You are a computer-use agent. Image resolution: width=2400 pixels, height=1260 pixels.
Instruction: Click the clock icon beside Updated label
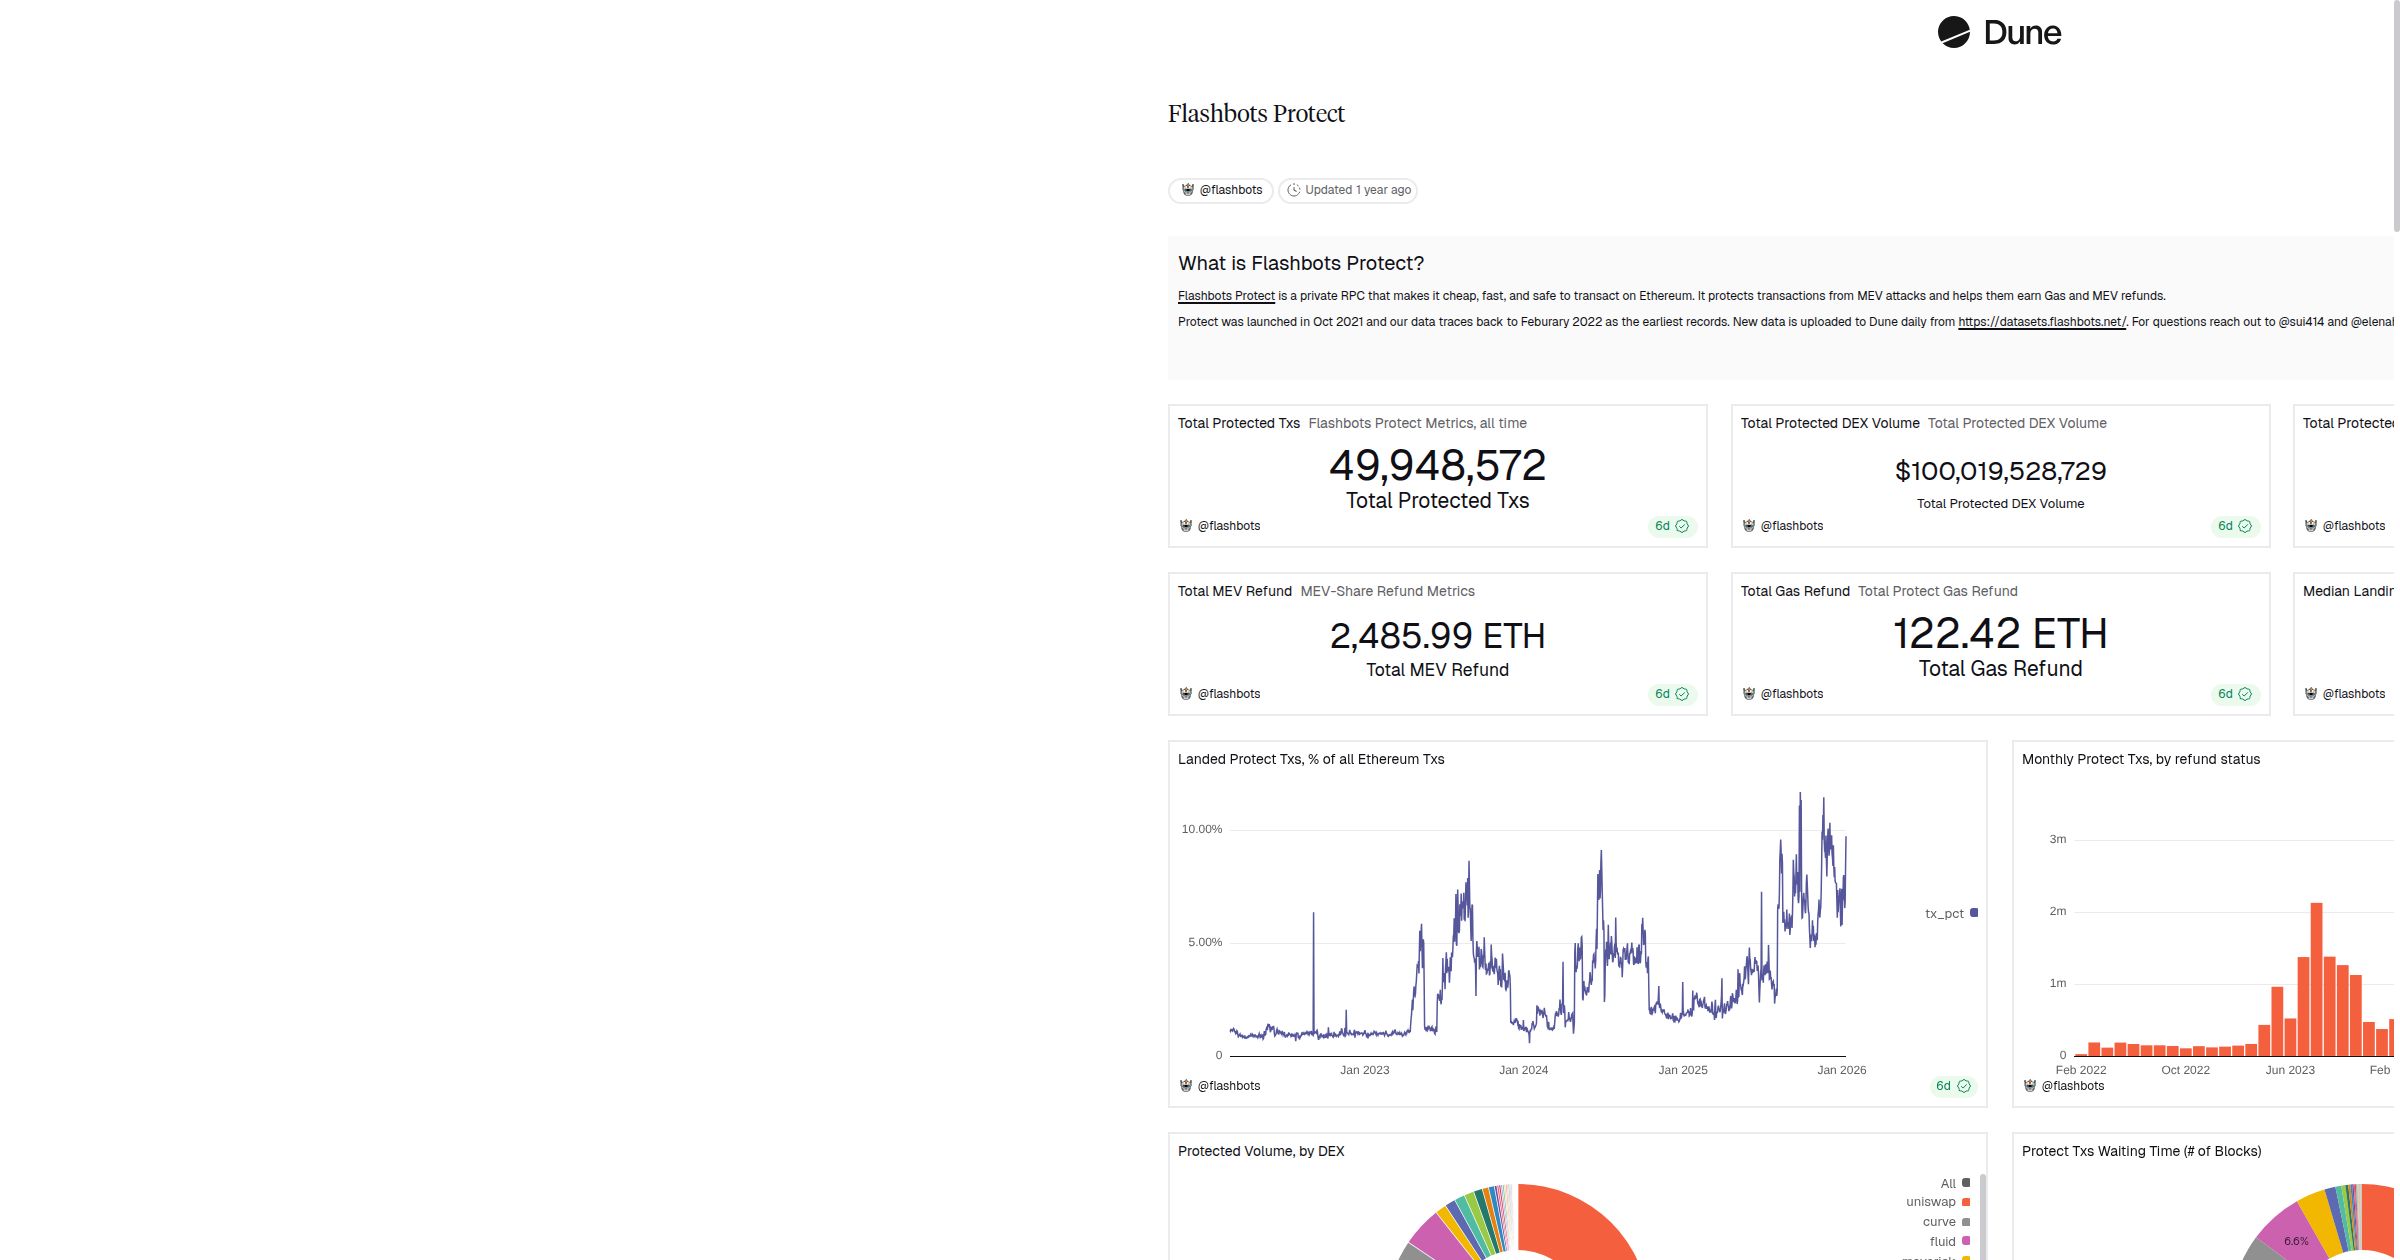(1293, 190)
